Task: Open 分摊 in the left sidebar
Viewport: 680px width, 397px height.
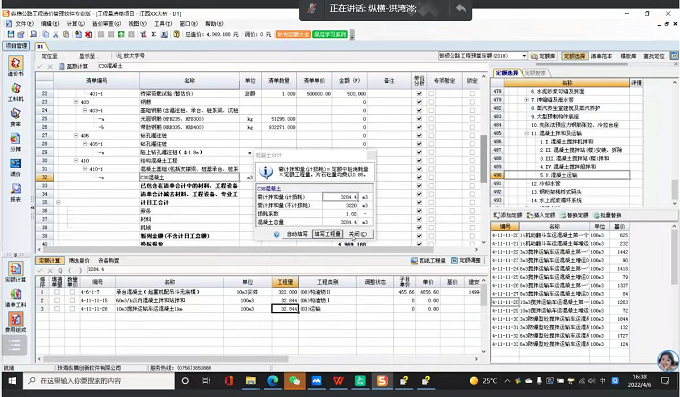Action: coord(16,142)
